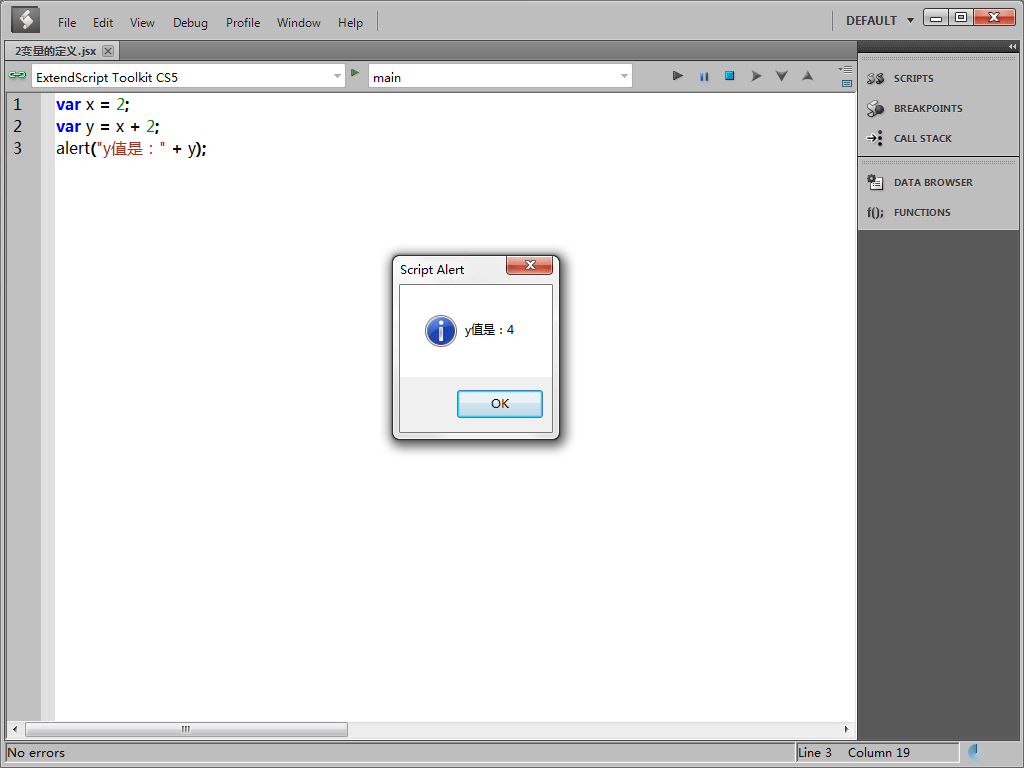Click the alert message y值是：4
The image size is (1024, 768).
point(489,330)
